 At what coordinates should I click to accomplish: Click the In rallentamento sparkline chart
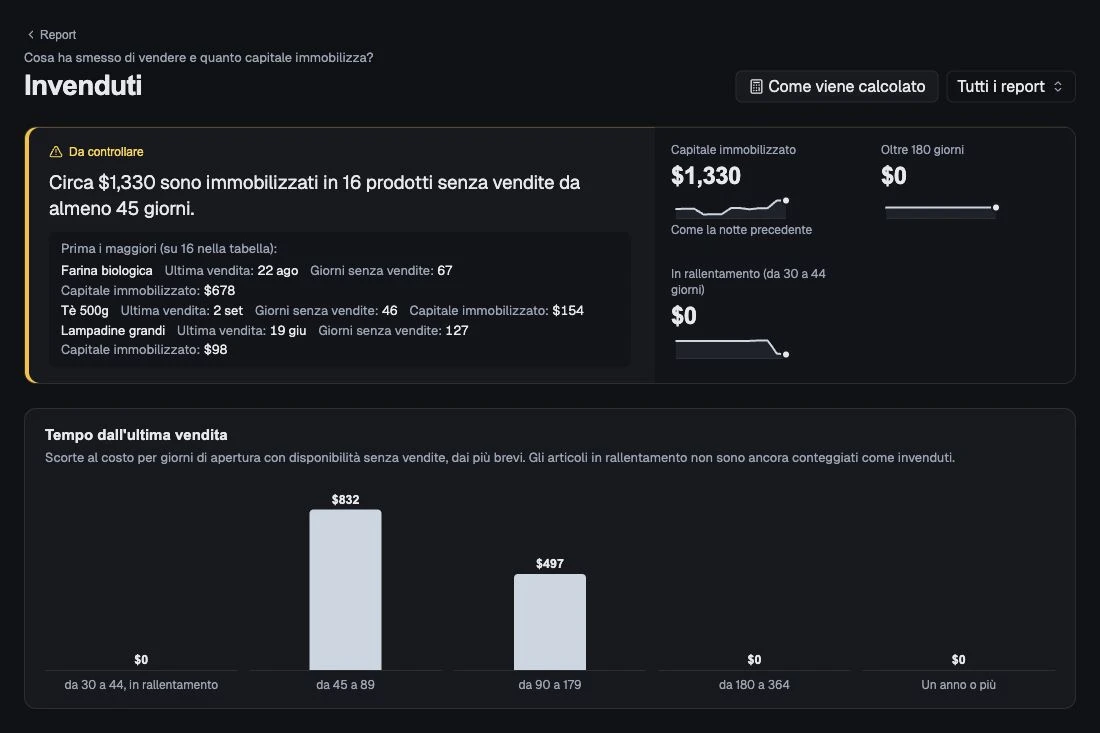(730, 348)
